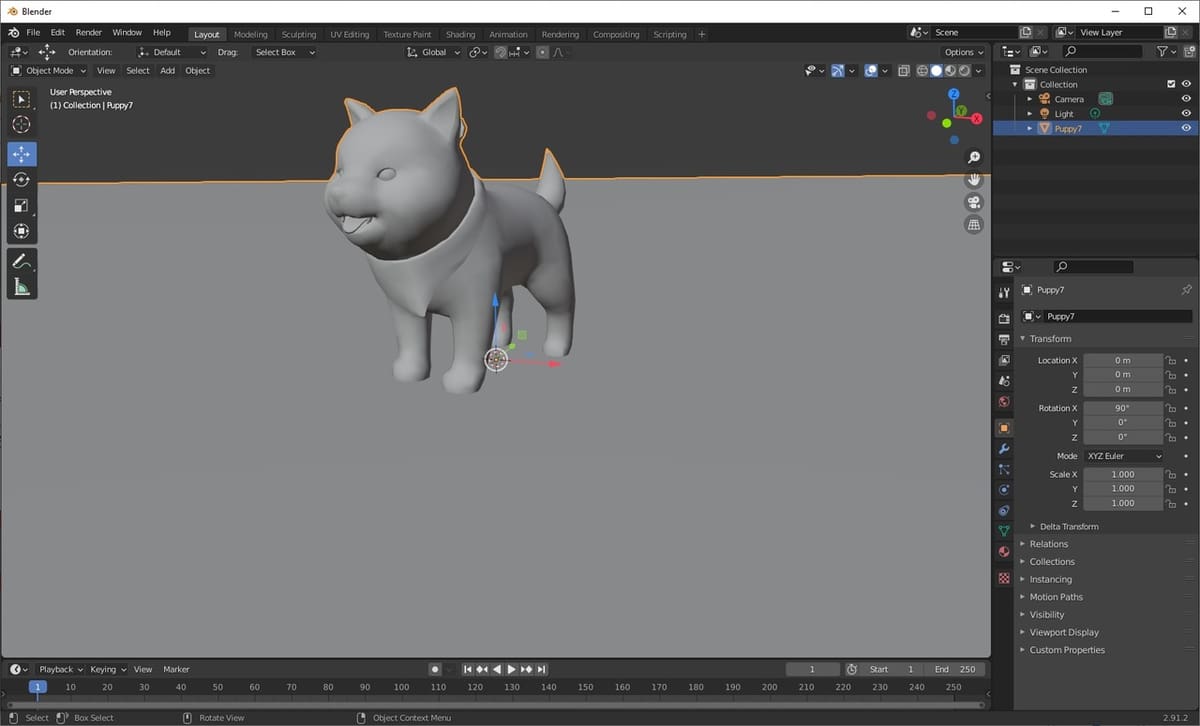Activate the Rotate tool

pos(21,180)
